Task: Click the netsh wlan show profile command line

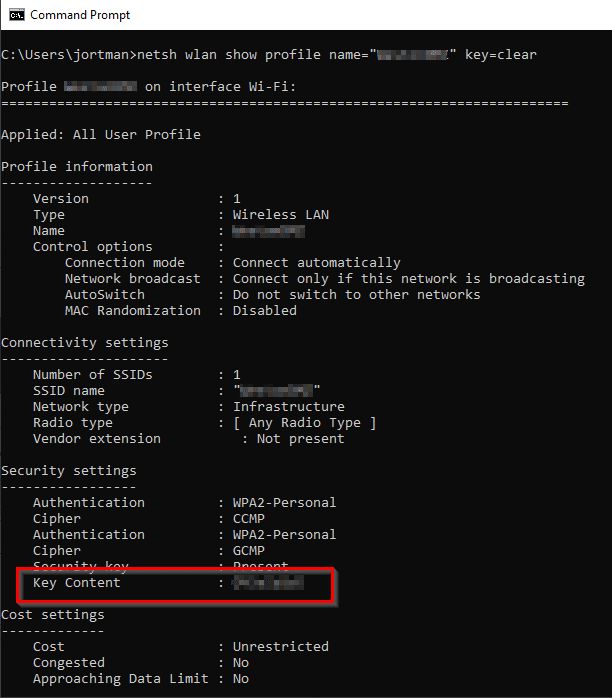Action: coord(269,55)
